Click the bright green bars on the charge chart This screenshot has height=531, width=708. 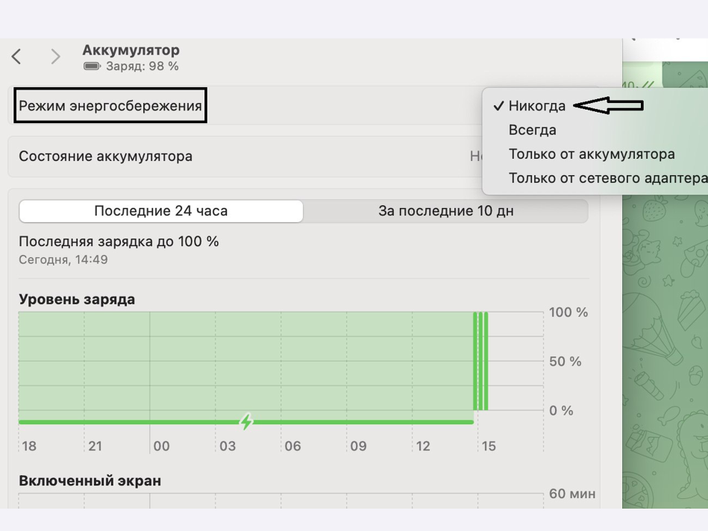(480, 361)
